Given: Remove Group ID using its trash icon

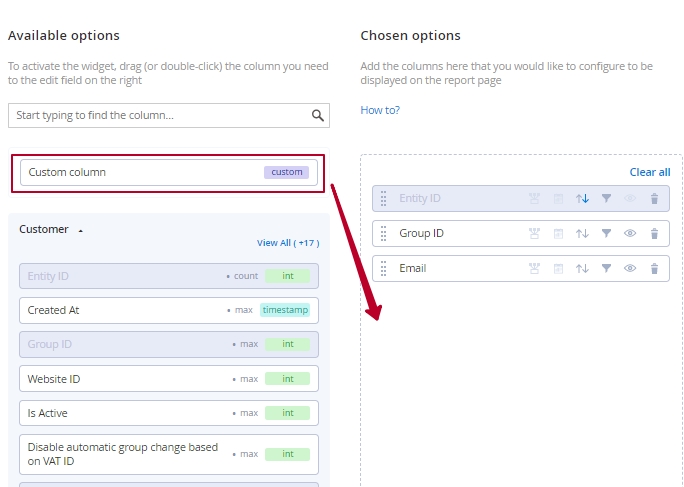Looking at the screenshot, I should point(654,233).
